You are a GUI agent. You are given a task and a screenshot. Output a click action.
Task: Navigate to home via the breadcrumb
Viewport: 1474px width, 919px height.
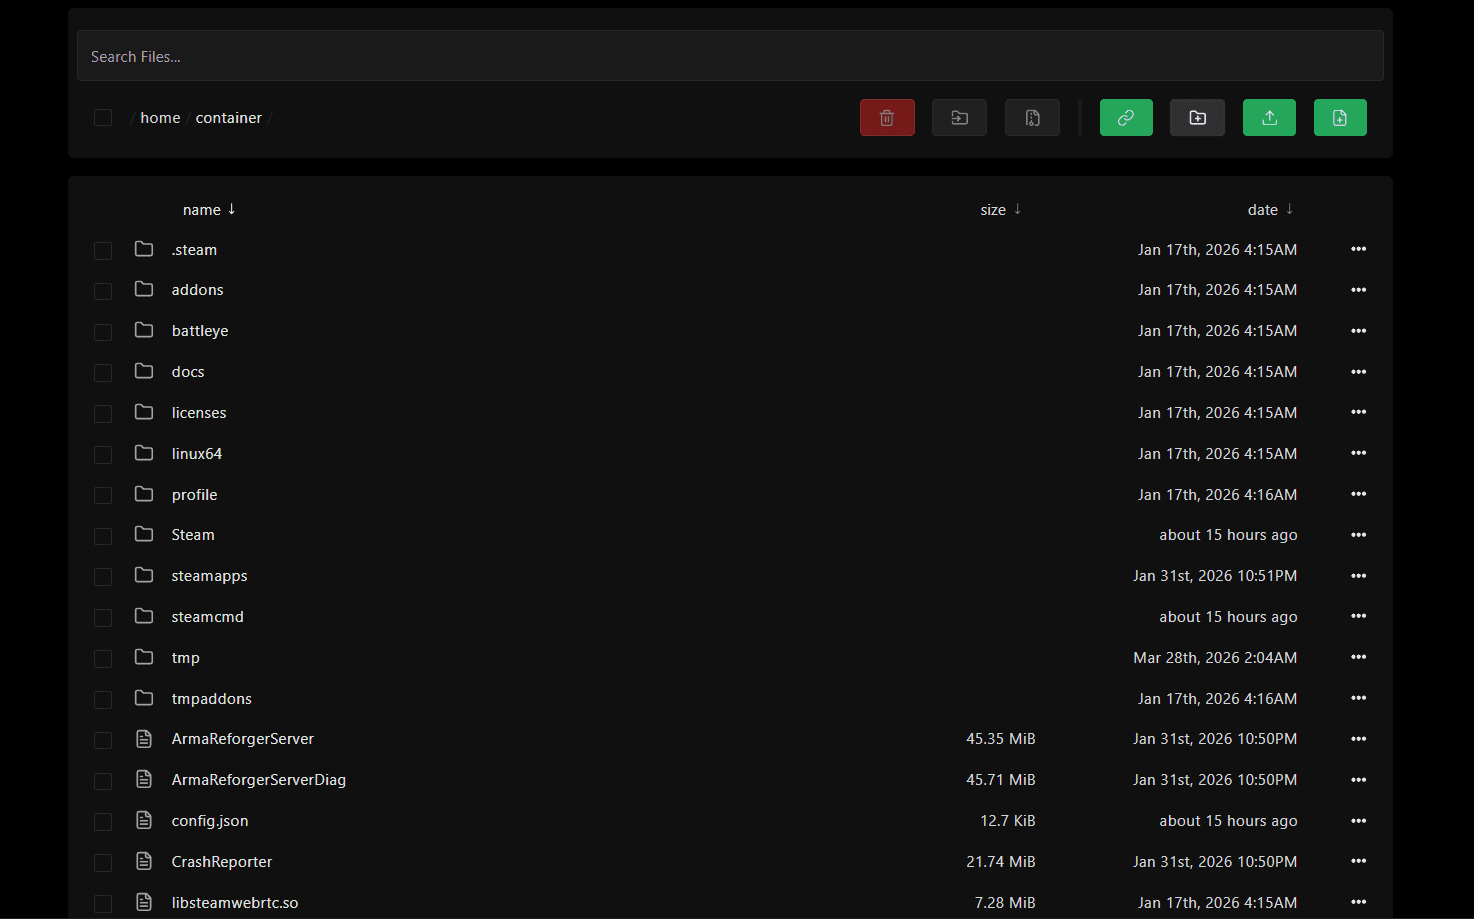coord(160,117)
